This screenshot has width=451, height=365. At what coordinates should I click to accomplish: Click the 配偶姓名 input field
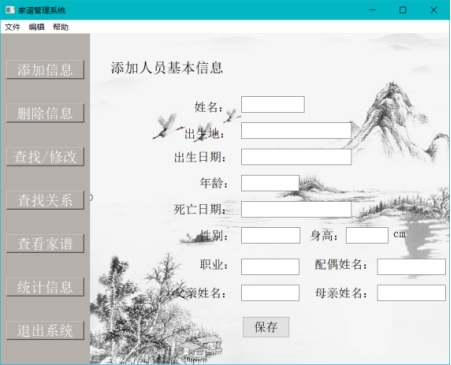click(x=411, y=266)
